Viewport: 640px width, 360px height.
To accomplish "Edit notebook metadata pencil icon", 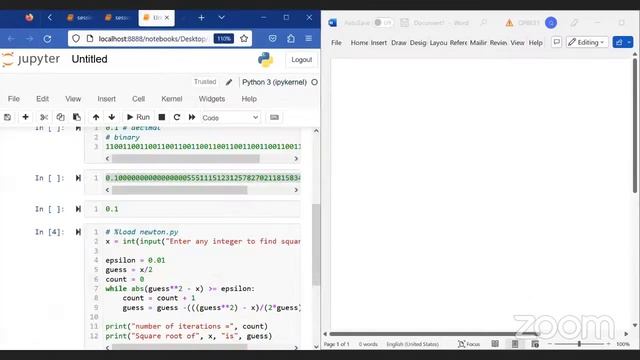I will pos(229,82).
